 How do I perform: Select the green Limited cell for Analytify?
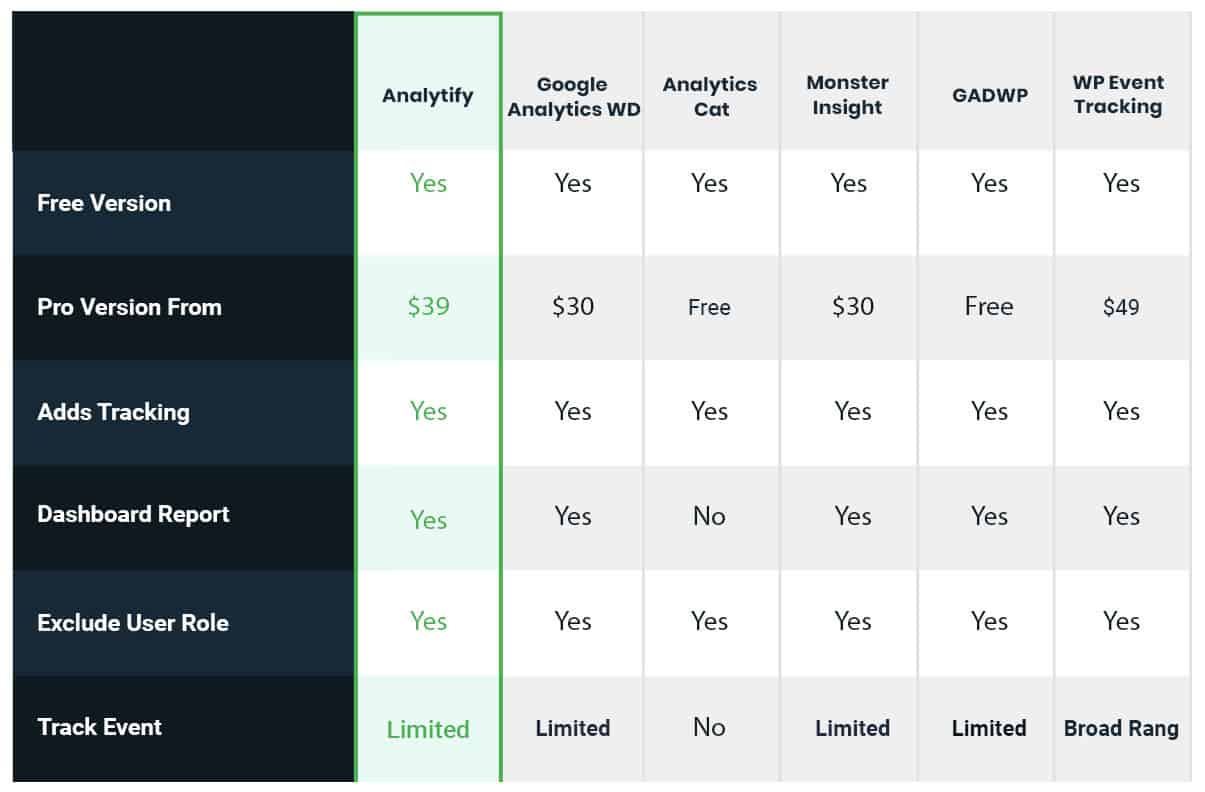[x=428, y=730]
